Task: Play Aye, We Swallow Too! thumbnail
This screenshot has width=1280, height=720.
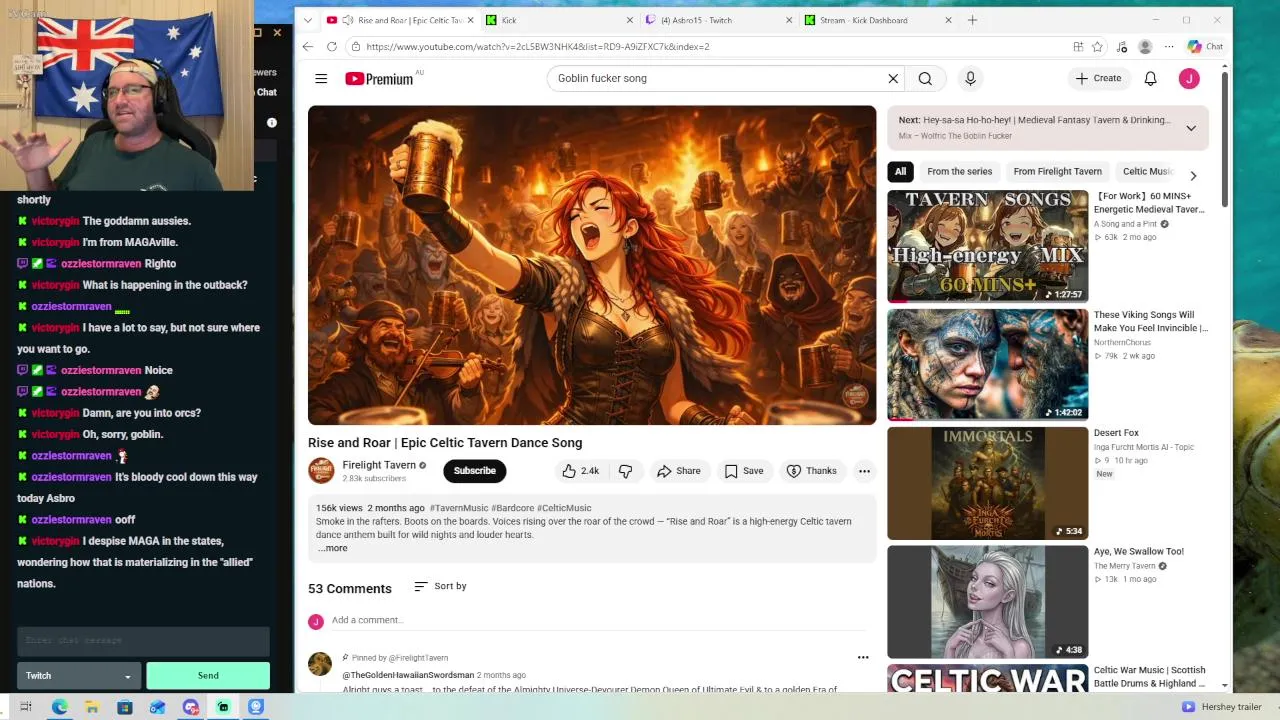Action: click(x=987, y=602)
